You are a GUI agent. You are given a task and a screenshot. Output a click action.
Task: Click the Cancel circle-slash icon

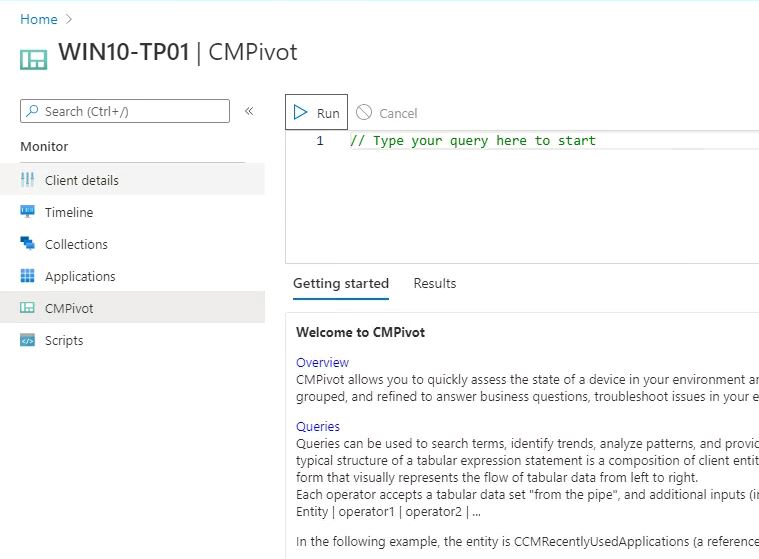click(x=364, y=113)
